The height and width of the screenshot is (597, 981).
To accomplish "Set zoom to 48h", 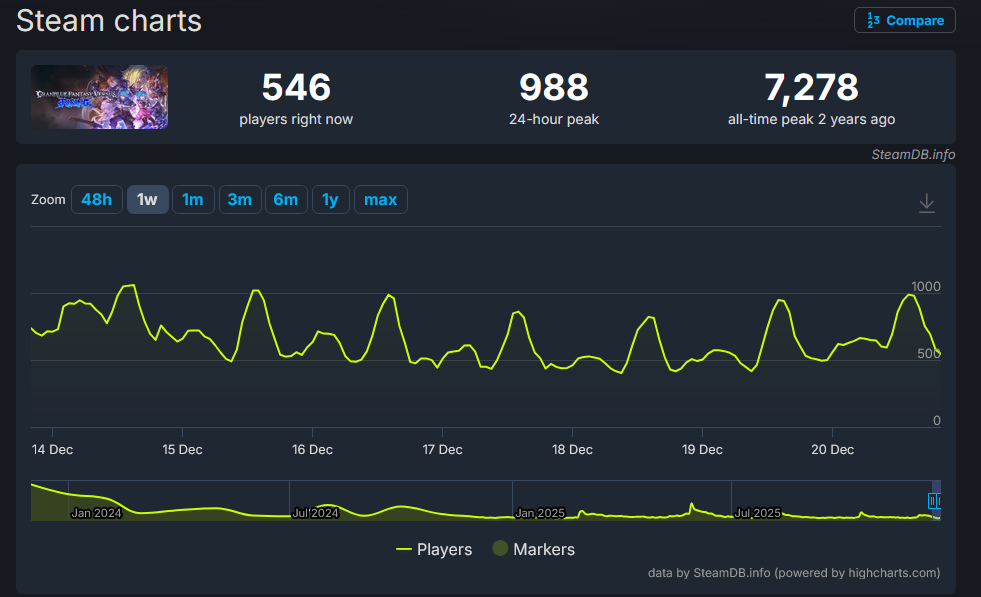I will pos(97,200).
